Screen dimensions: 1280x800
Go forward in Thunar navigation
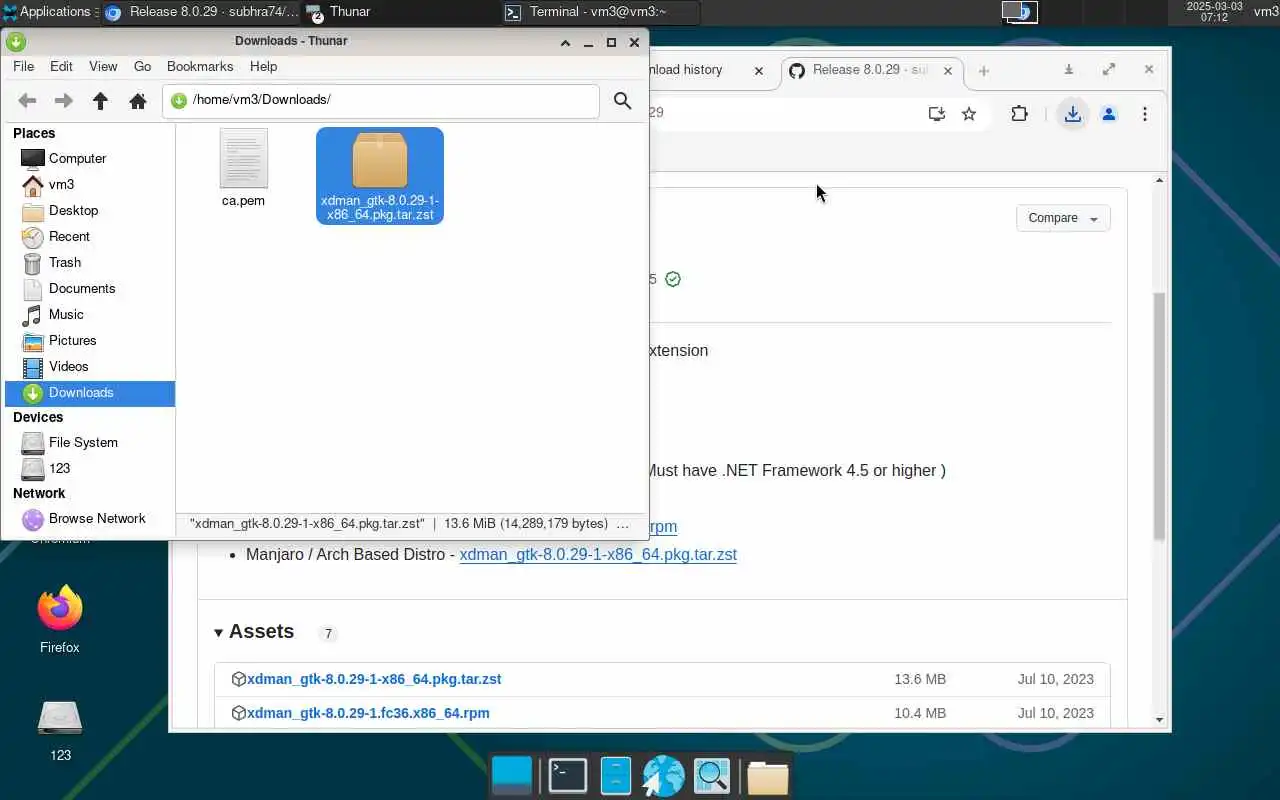[63, 101]
